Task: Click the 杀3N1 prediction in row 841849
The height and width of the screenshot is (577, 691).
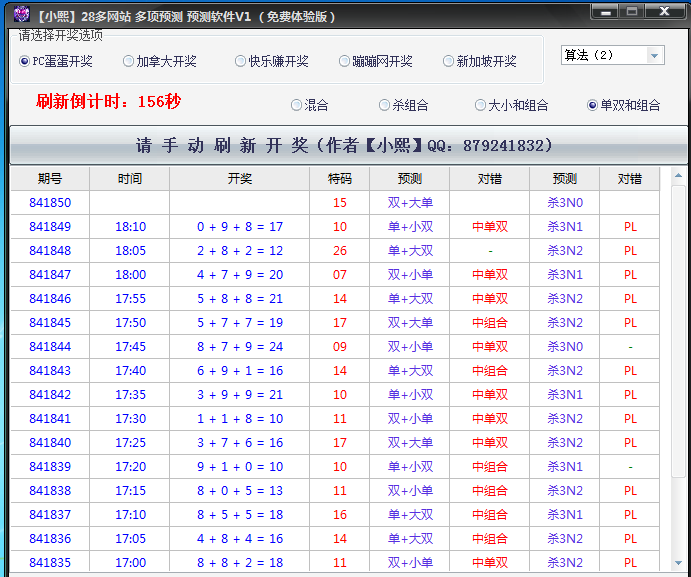Action: [x=565, y=227]
